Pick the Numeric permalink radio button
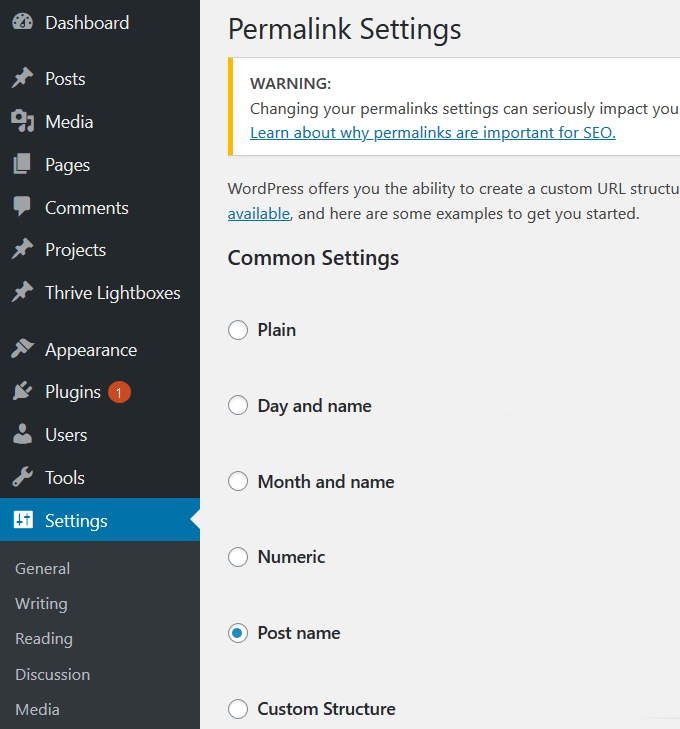This screenshot has width=680, height=729. (x=238, y=557)
